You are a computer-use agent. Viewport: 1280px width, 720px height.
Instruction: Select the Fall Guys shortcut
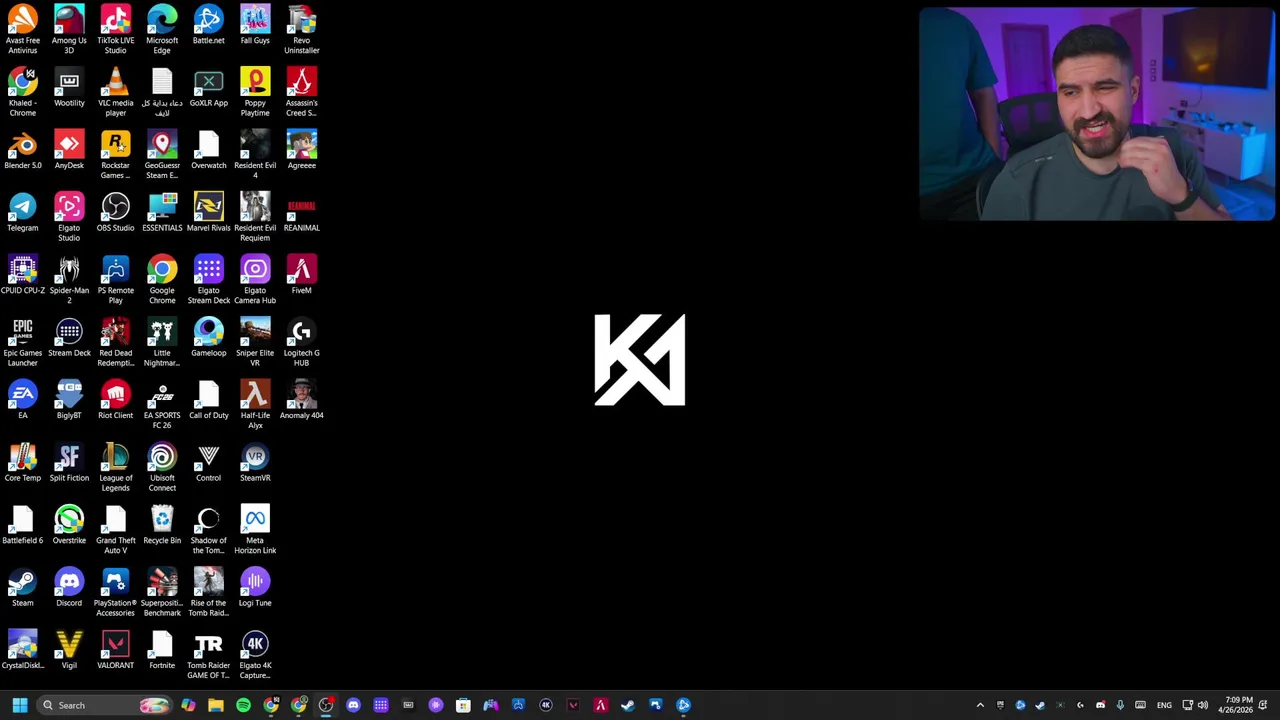pos(255,25)
